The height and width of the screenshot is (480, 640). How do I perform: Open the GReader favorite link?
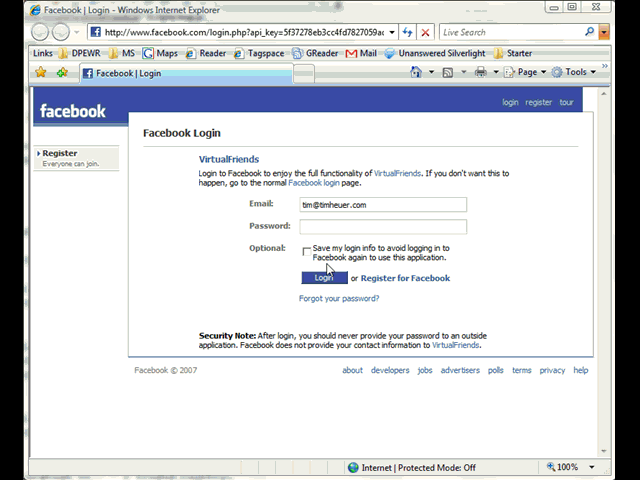315,53
